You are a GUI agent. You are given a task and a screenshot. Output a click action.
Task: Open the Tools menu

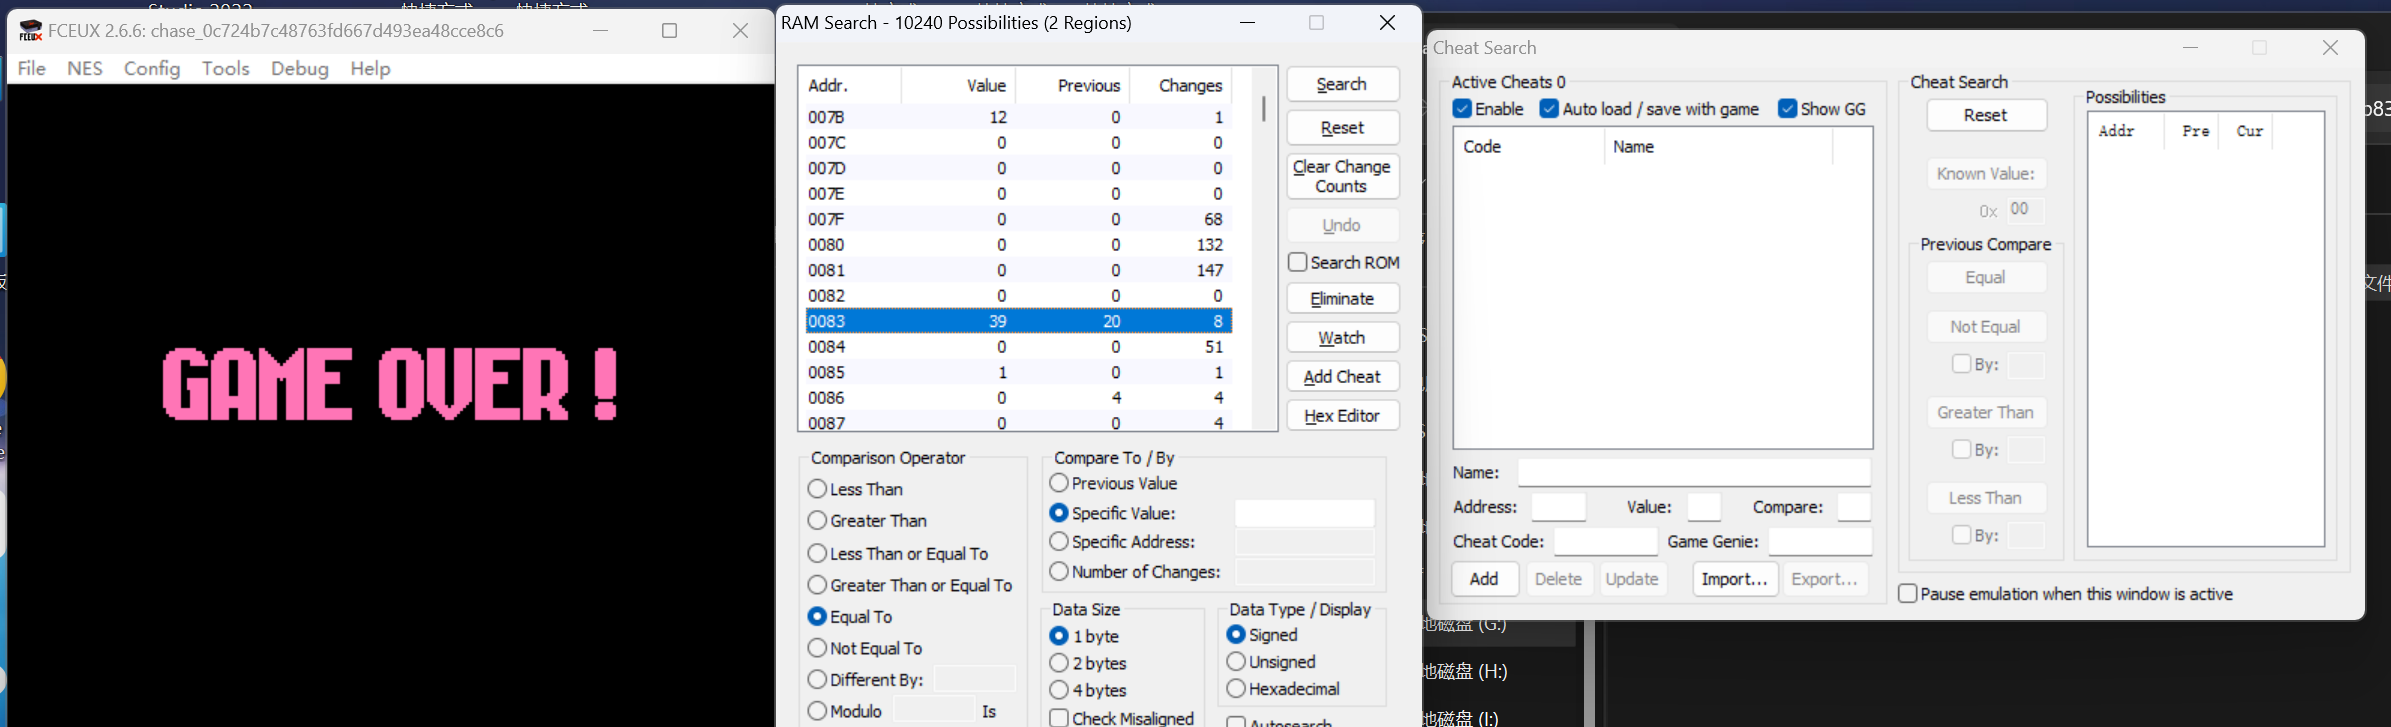[225, 68]
